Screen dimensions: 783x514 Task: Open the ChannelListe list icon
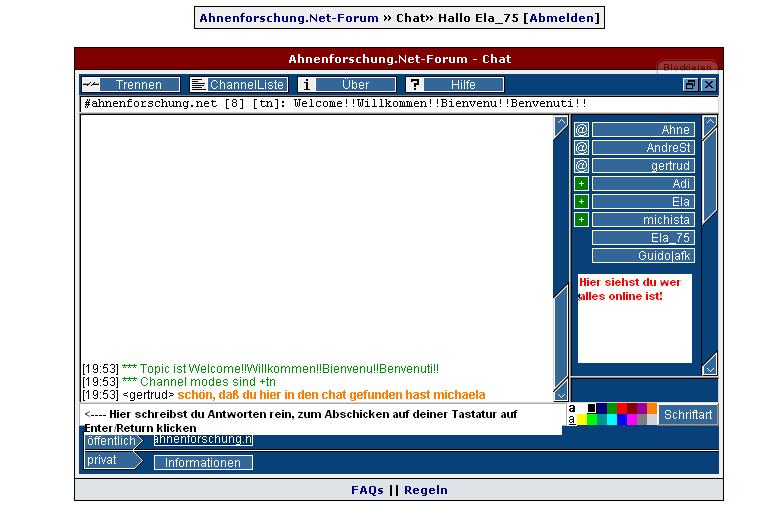198,85
